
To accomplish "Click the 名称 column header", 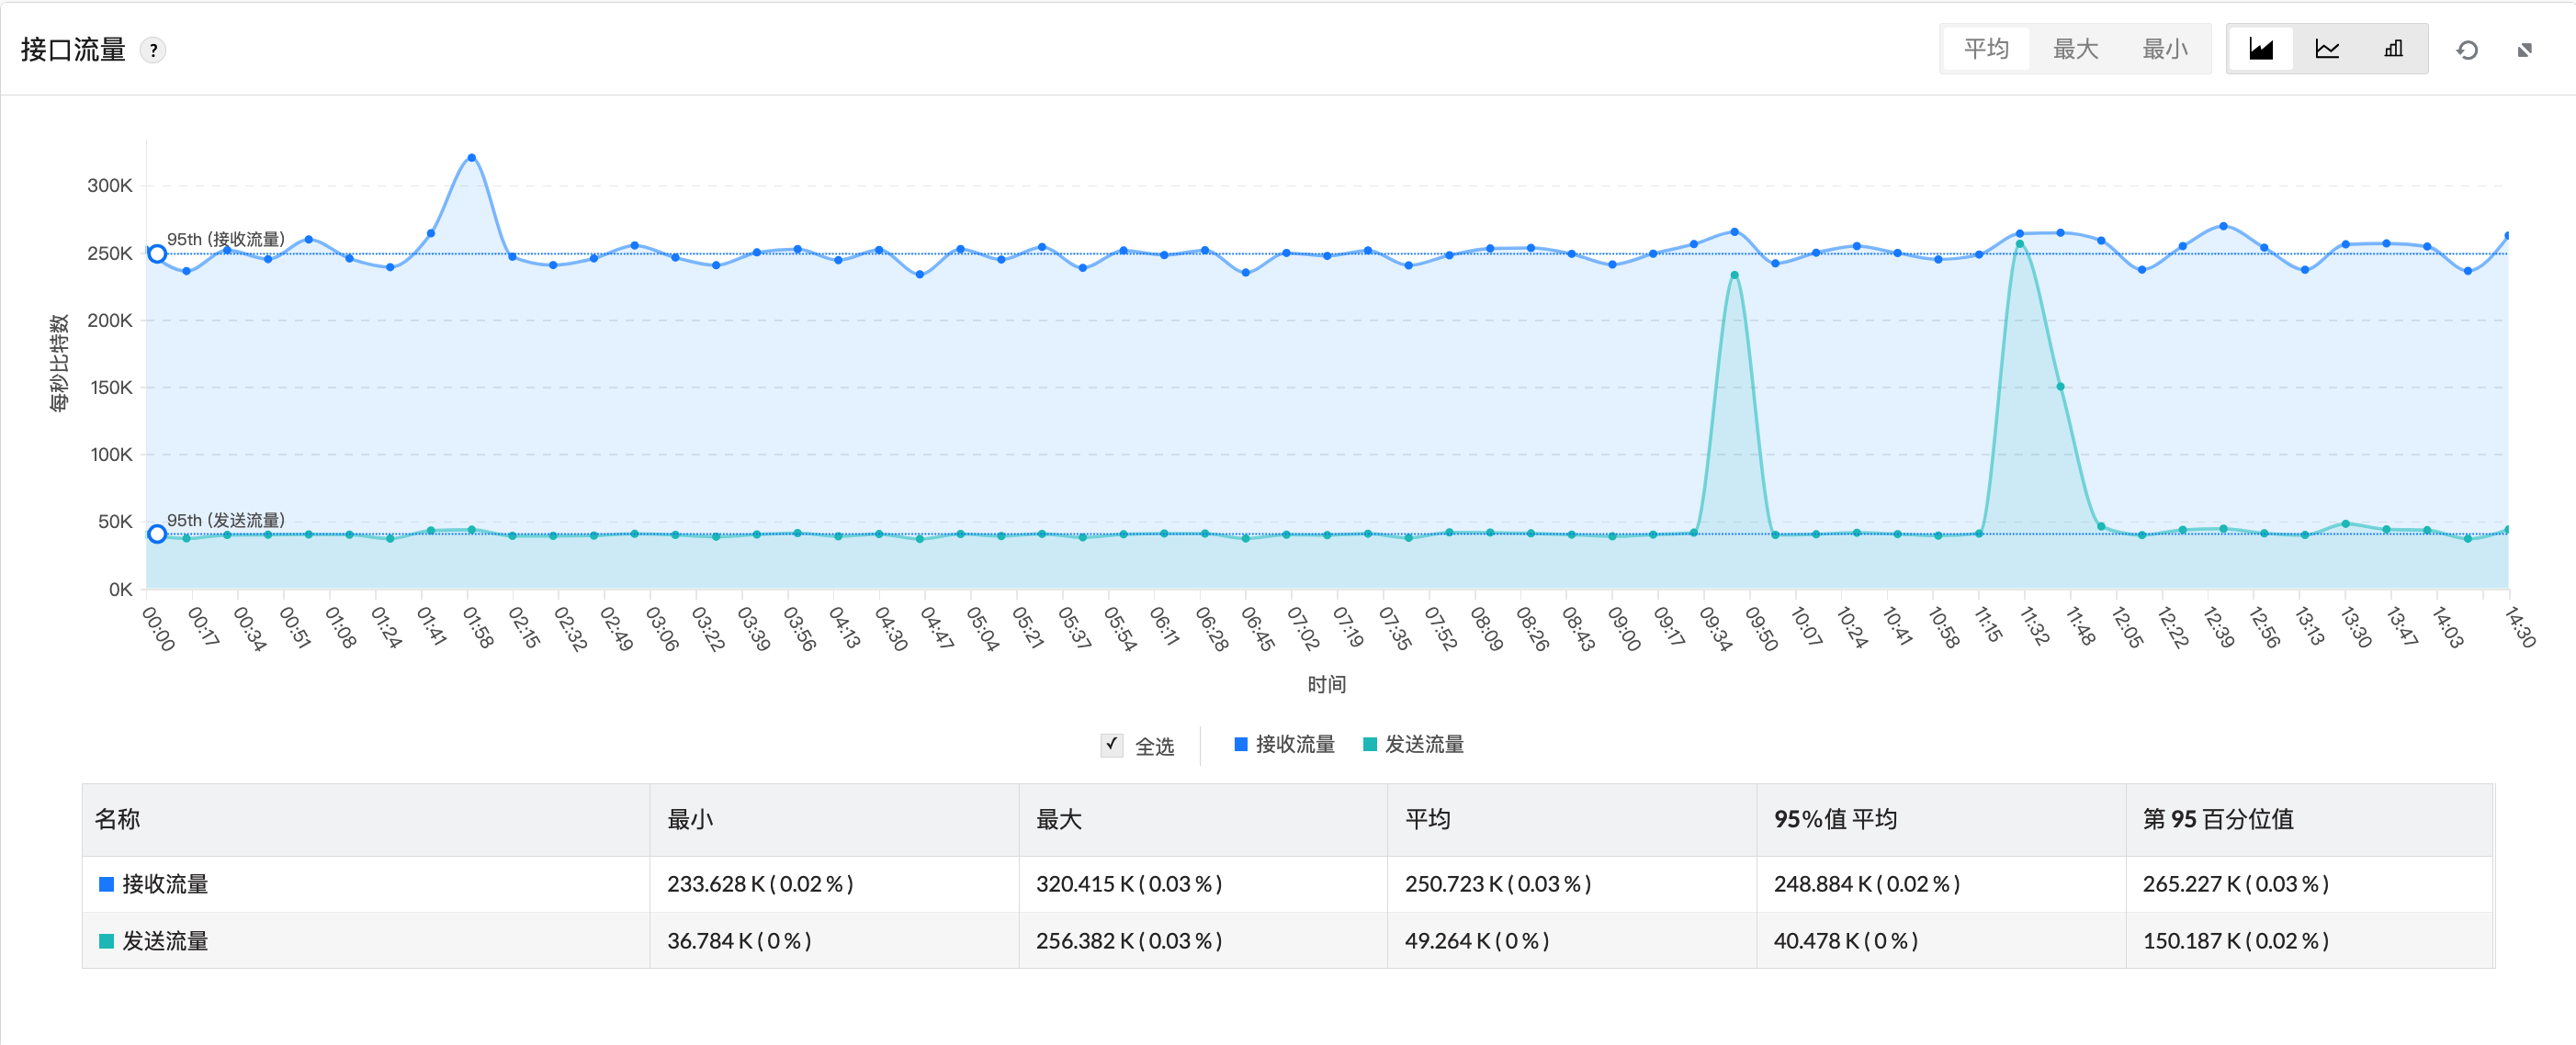I will click(x=117, y=819).
